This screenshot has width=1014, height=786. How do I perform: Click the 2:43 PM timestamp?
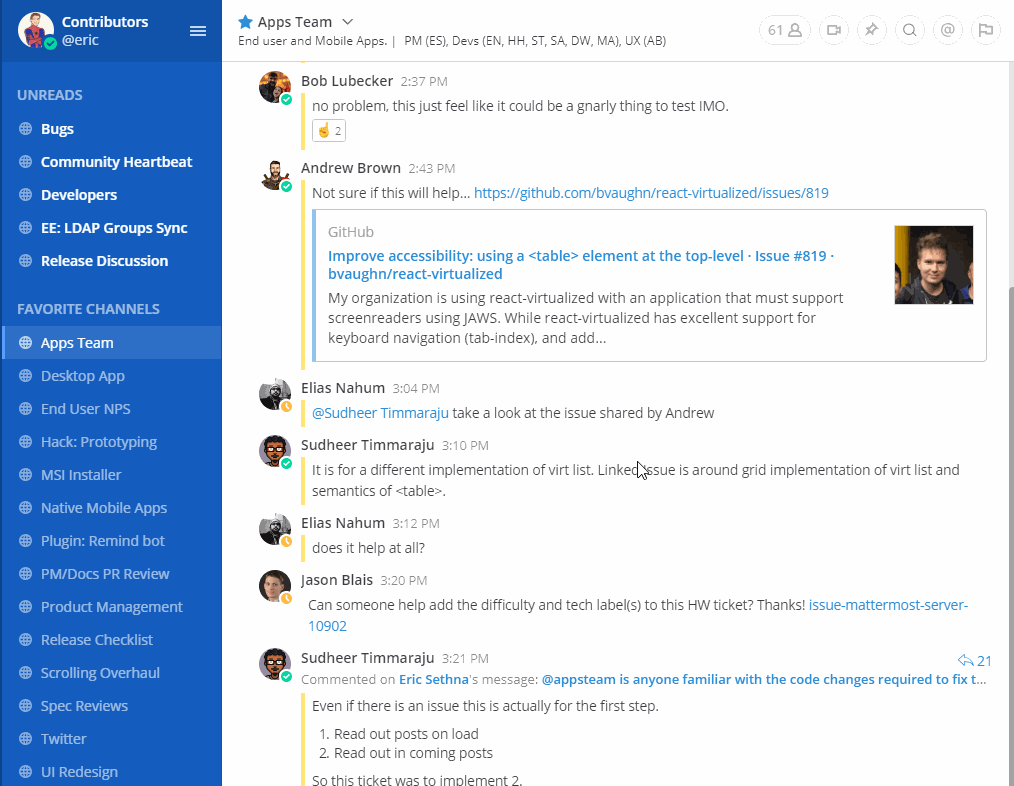(431, 169)
